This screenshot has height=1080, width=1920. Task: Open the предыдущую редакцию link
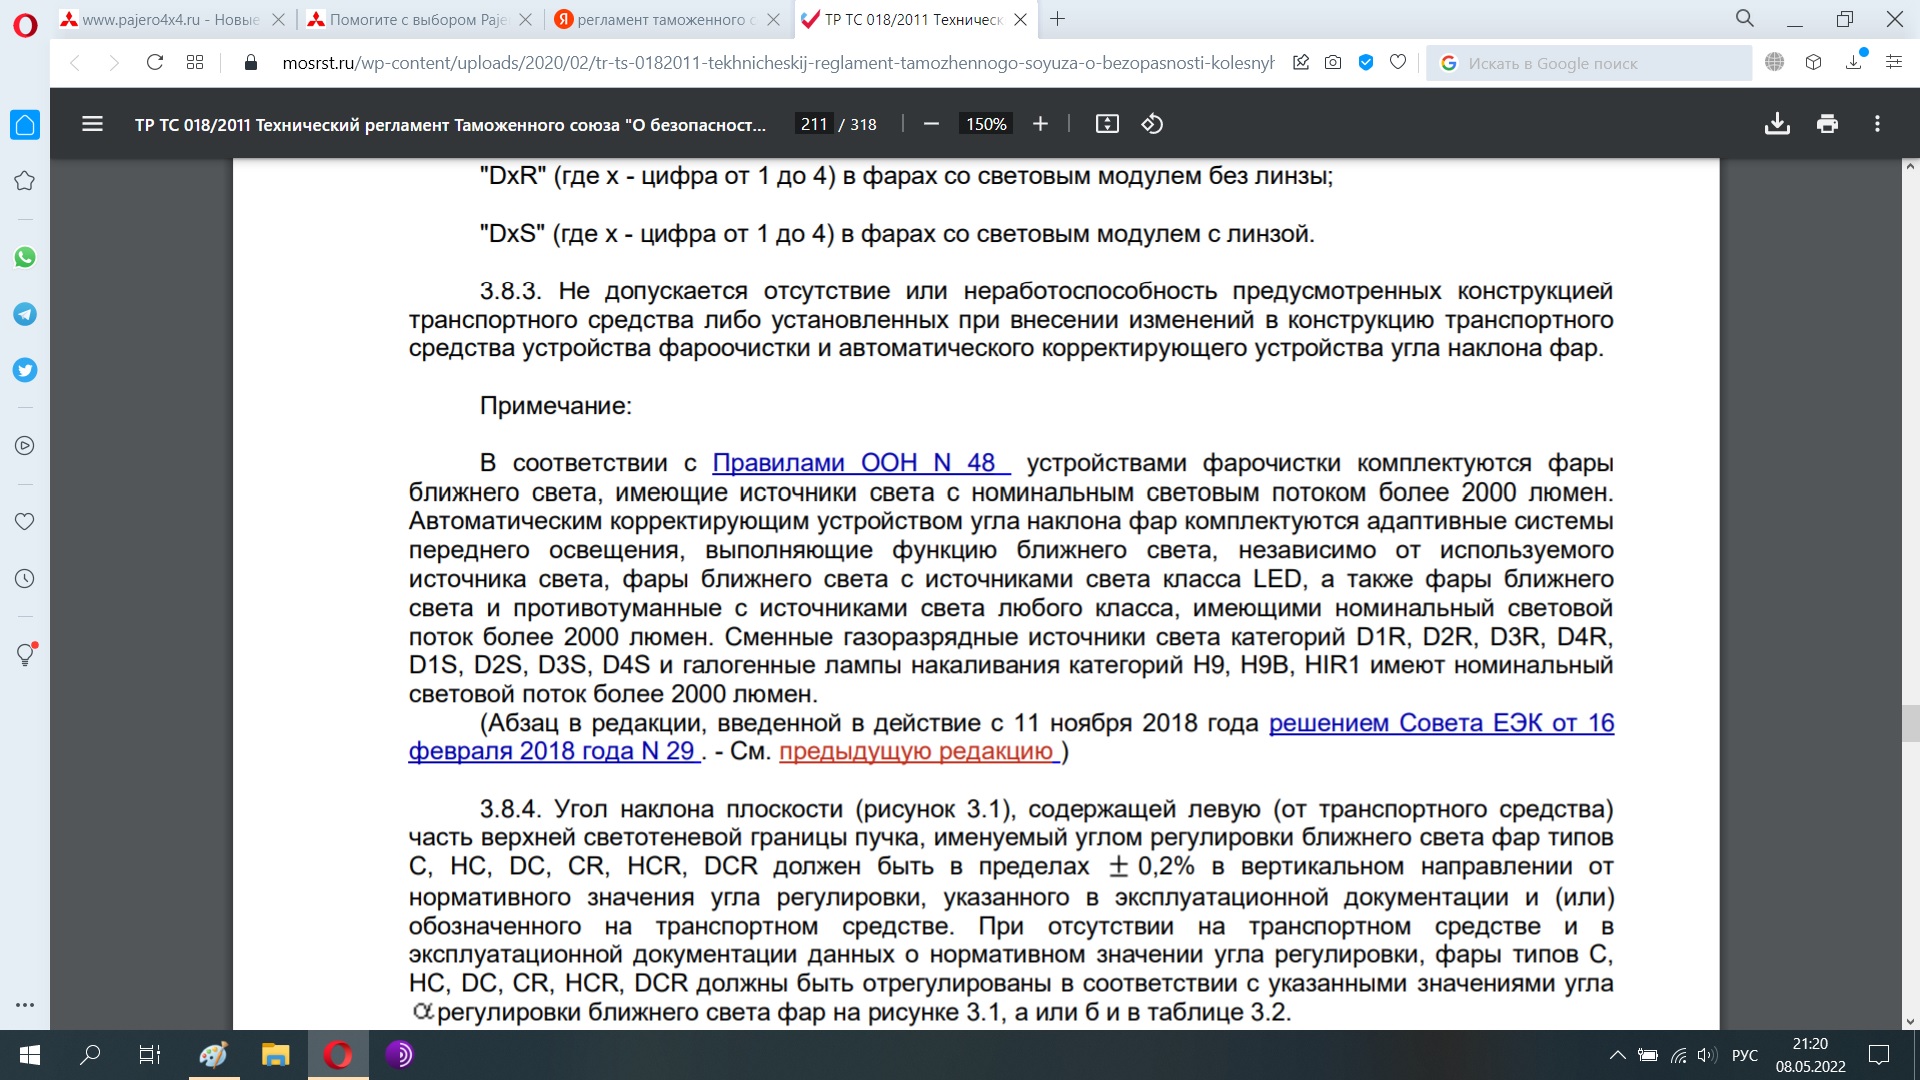(918, 752)
